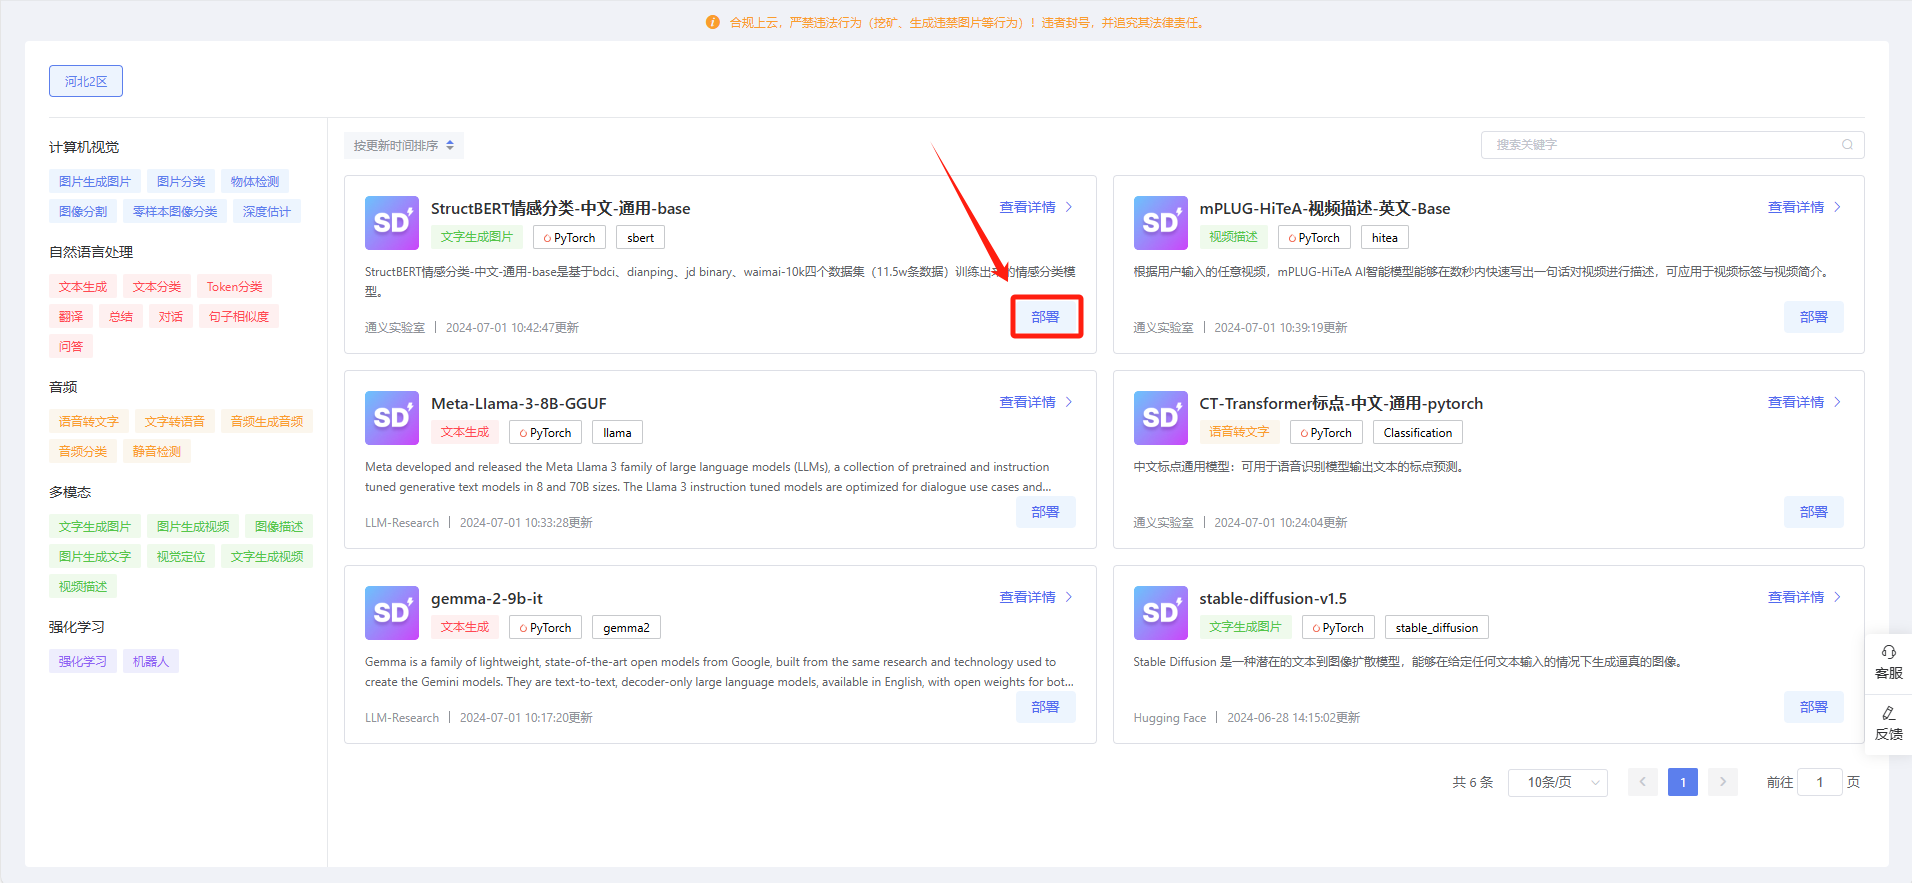Filter by 对话 tag
This screenshot has width=1912, height=883.
coord(171,317)
